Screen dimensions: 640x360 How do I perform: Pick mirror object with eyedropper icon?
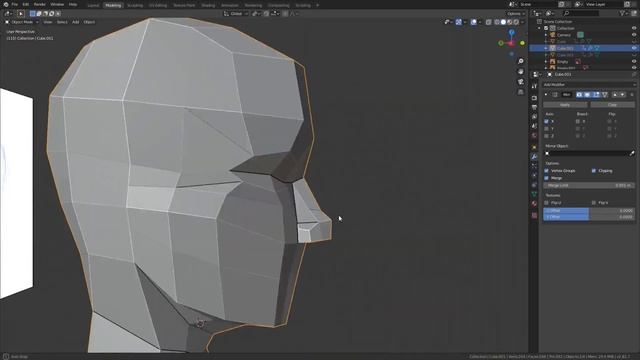(632, 153)
